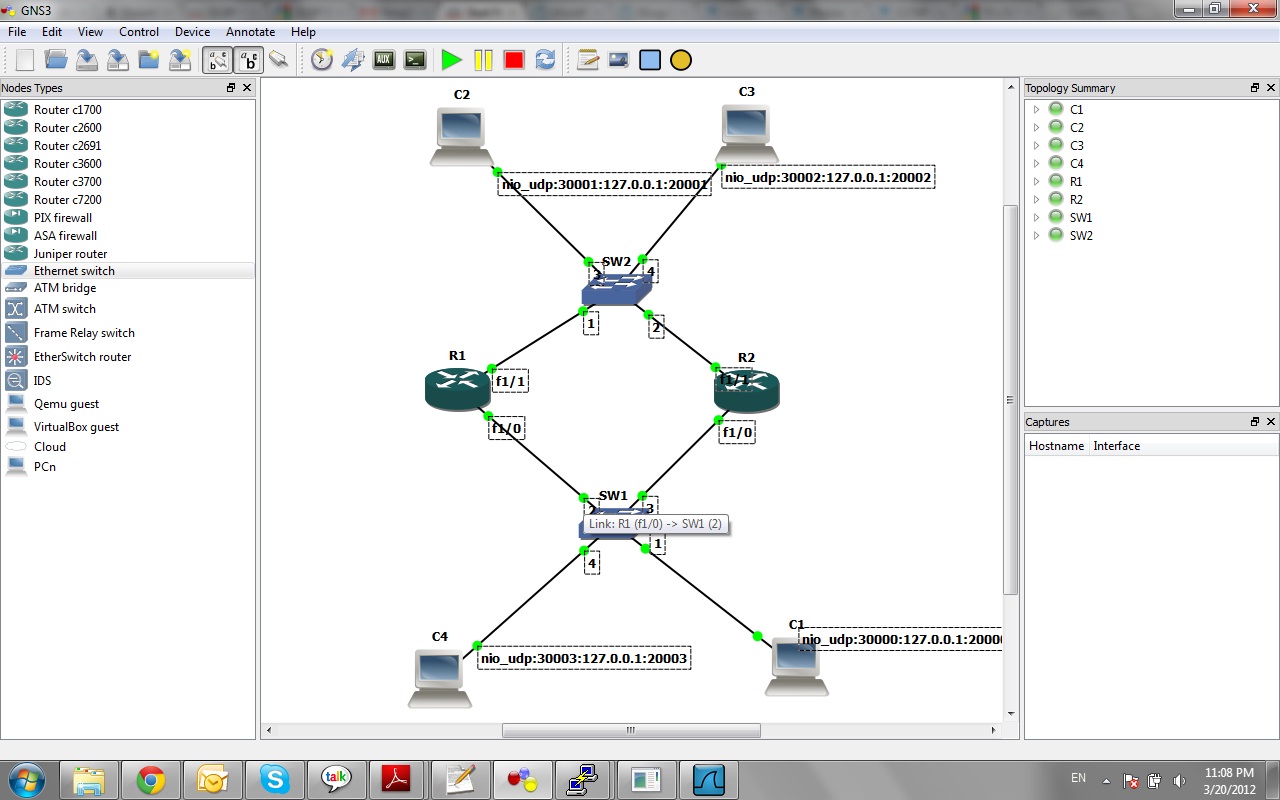Expand SW2 in Topology Summary
The width and height of the screenshot is (1280, 800).
1036,236
